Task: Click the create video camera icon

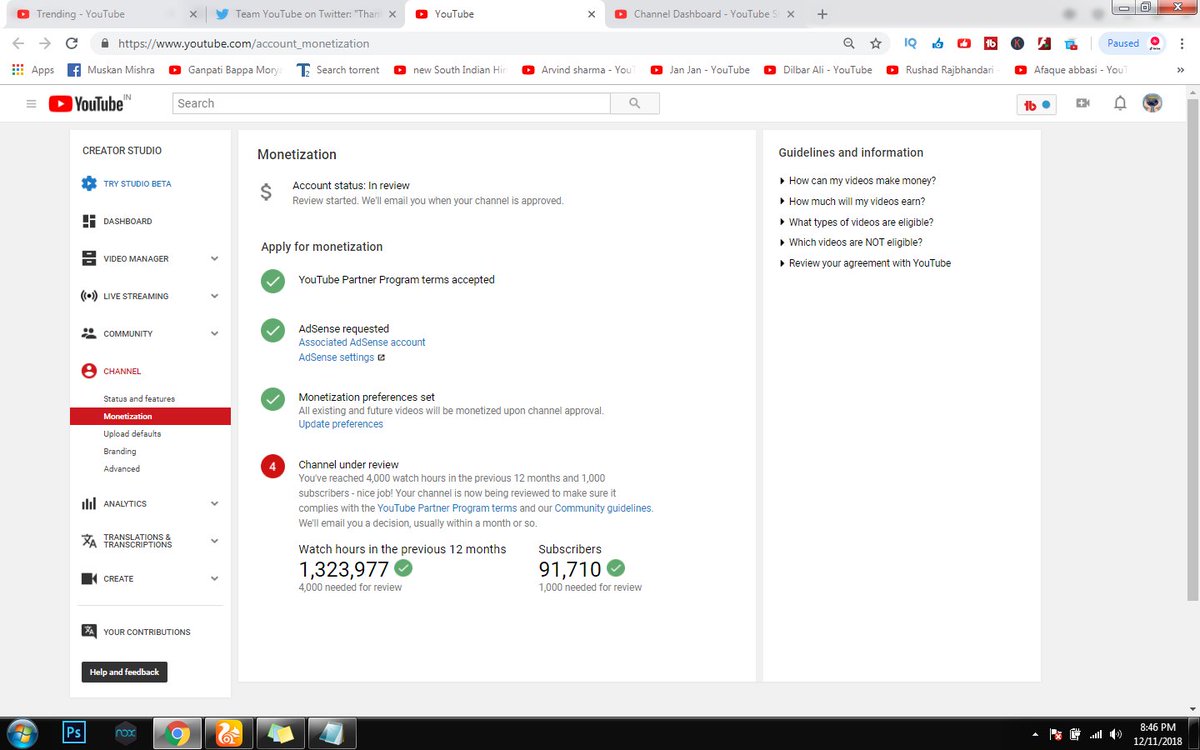Action: tap(1082, 103)
